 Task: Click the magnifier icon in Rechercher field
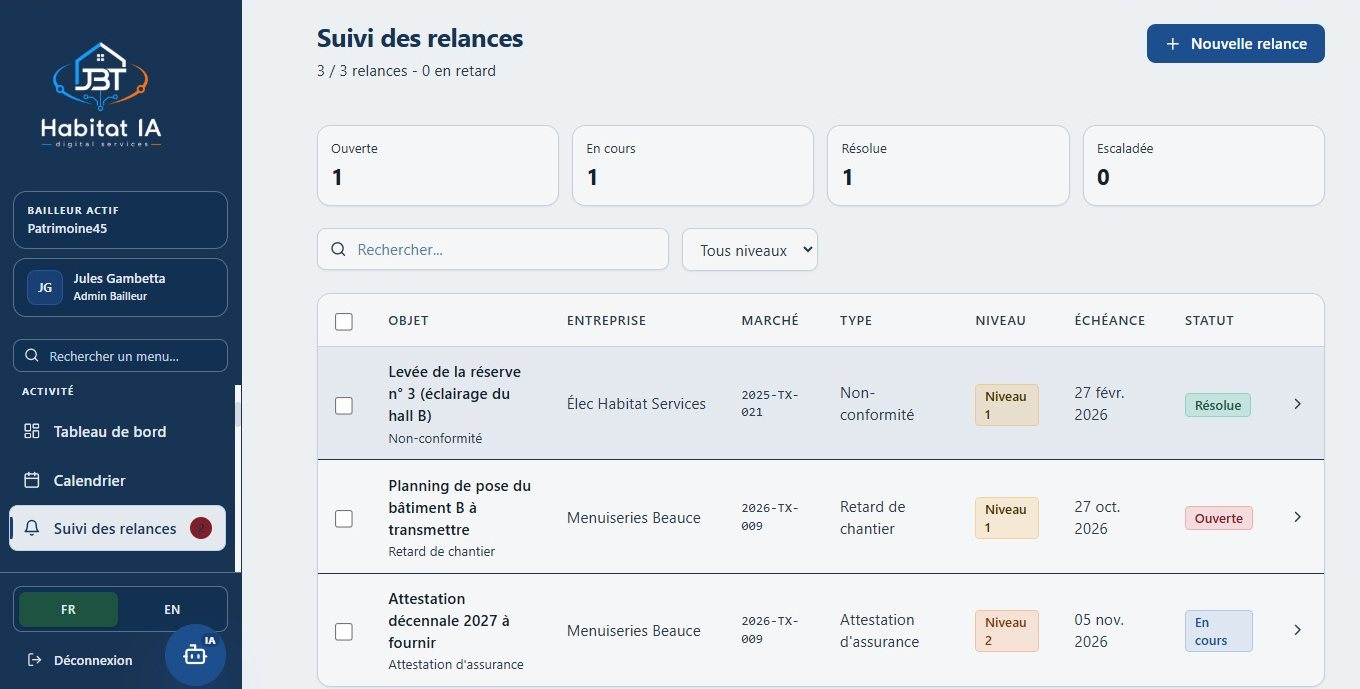tap(338, 249)
